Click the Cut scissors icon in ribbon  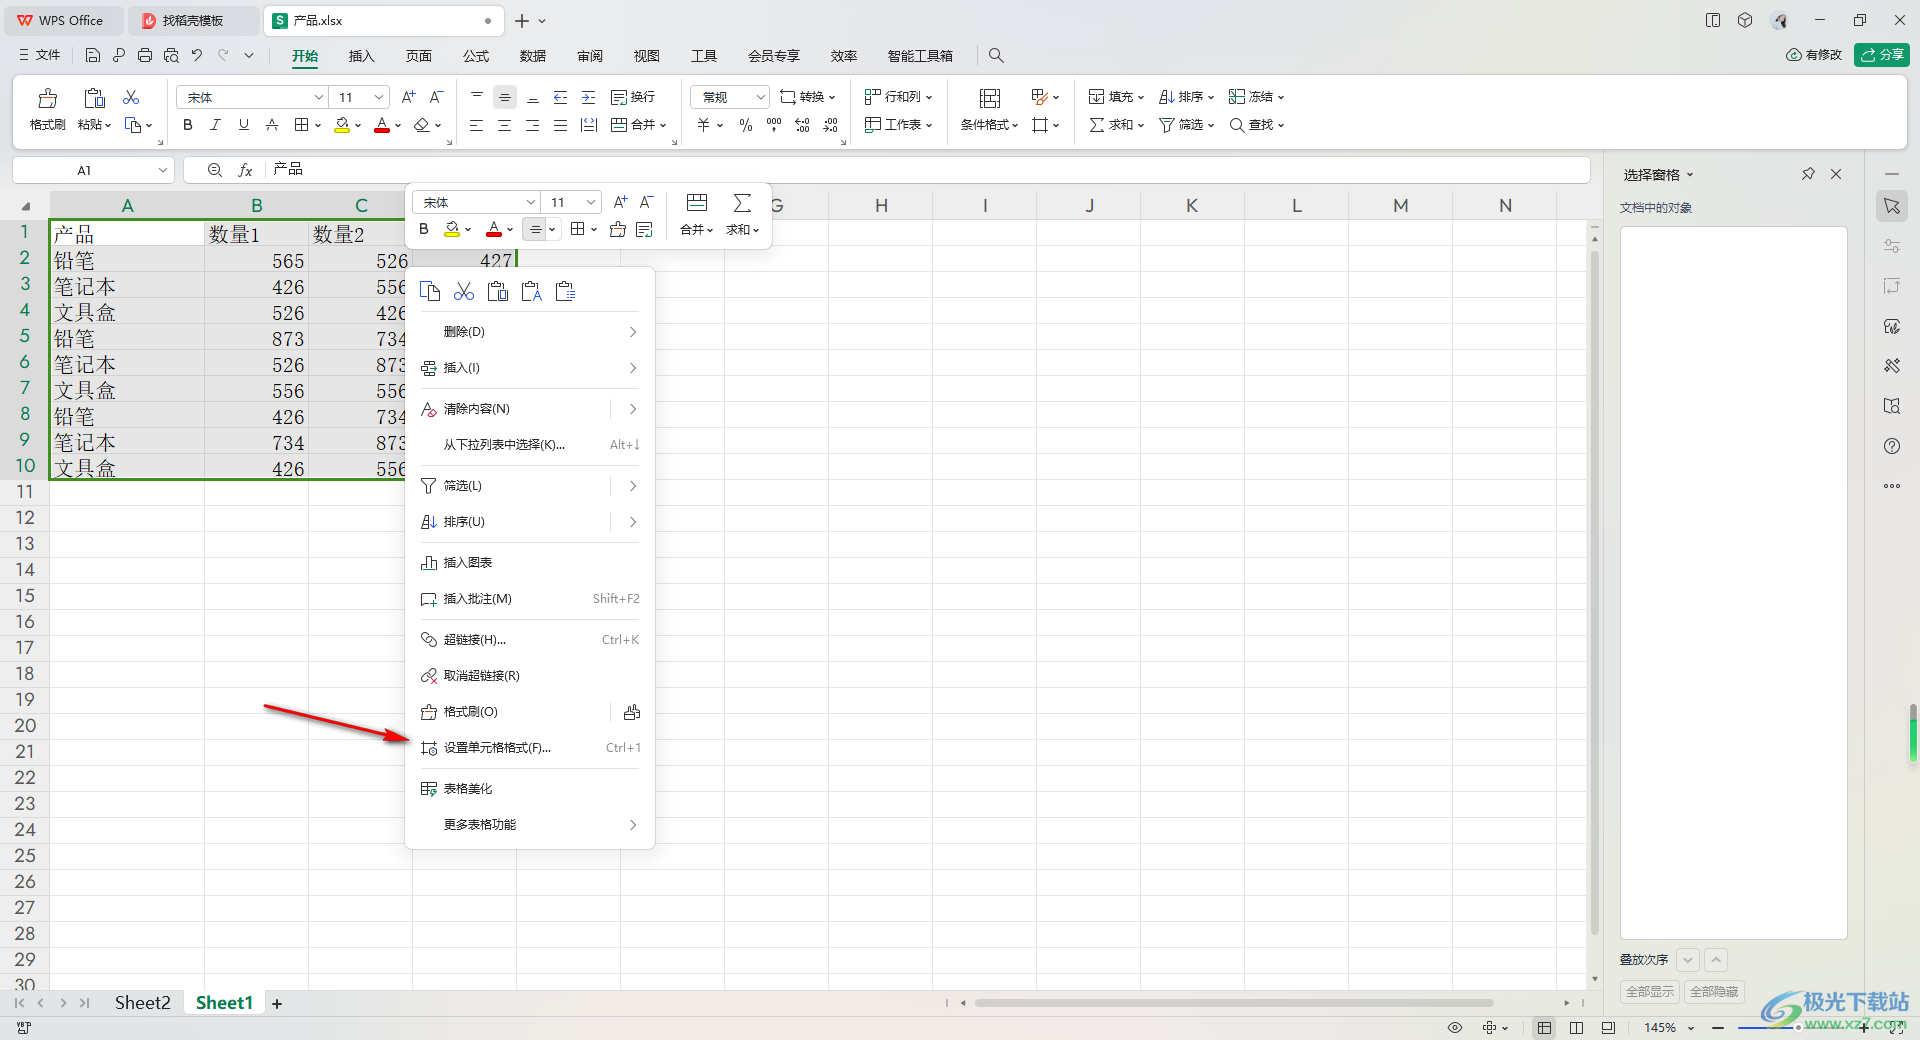pyautogui.click(x=131, y=97)
